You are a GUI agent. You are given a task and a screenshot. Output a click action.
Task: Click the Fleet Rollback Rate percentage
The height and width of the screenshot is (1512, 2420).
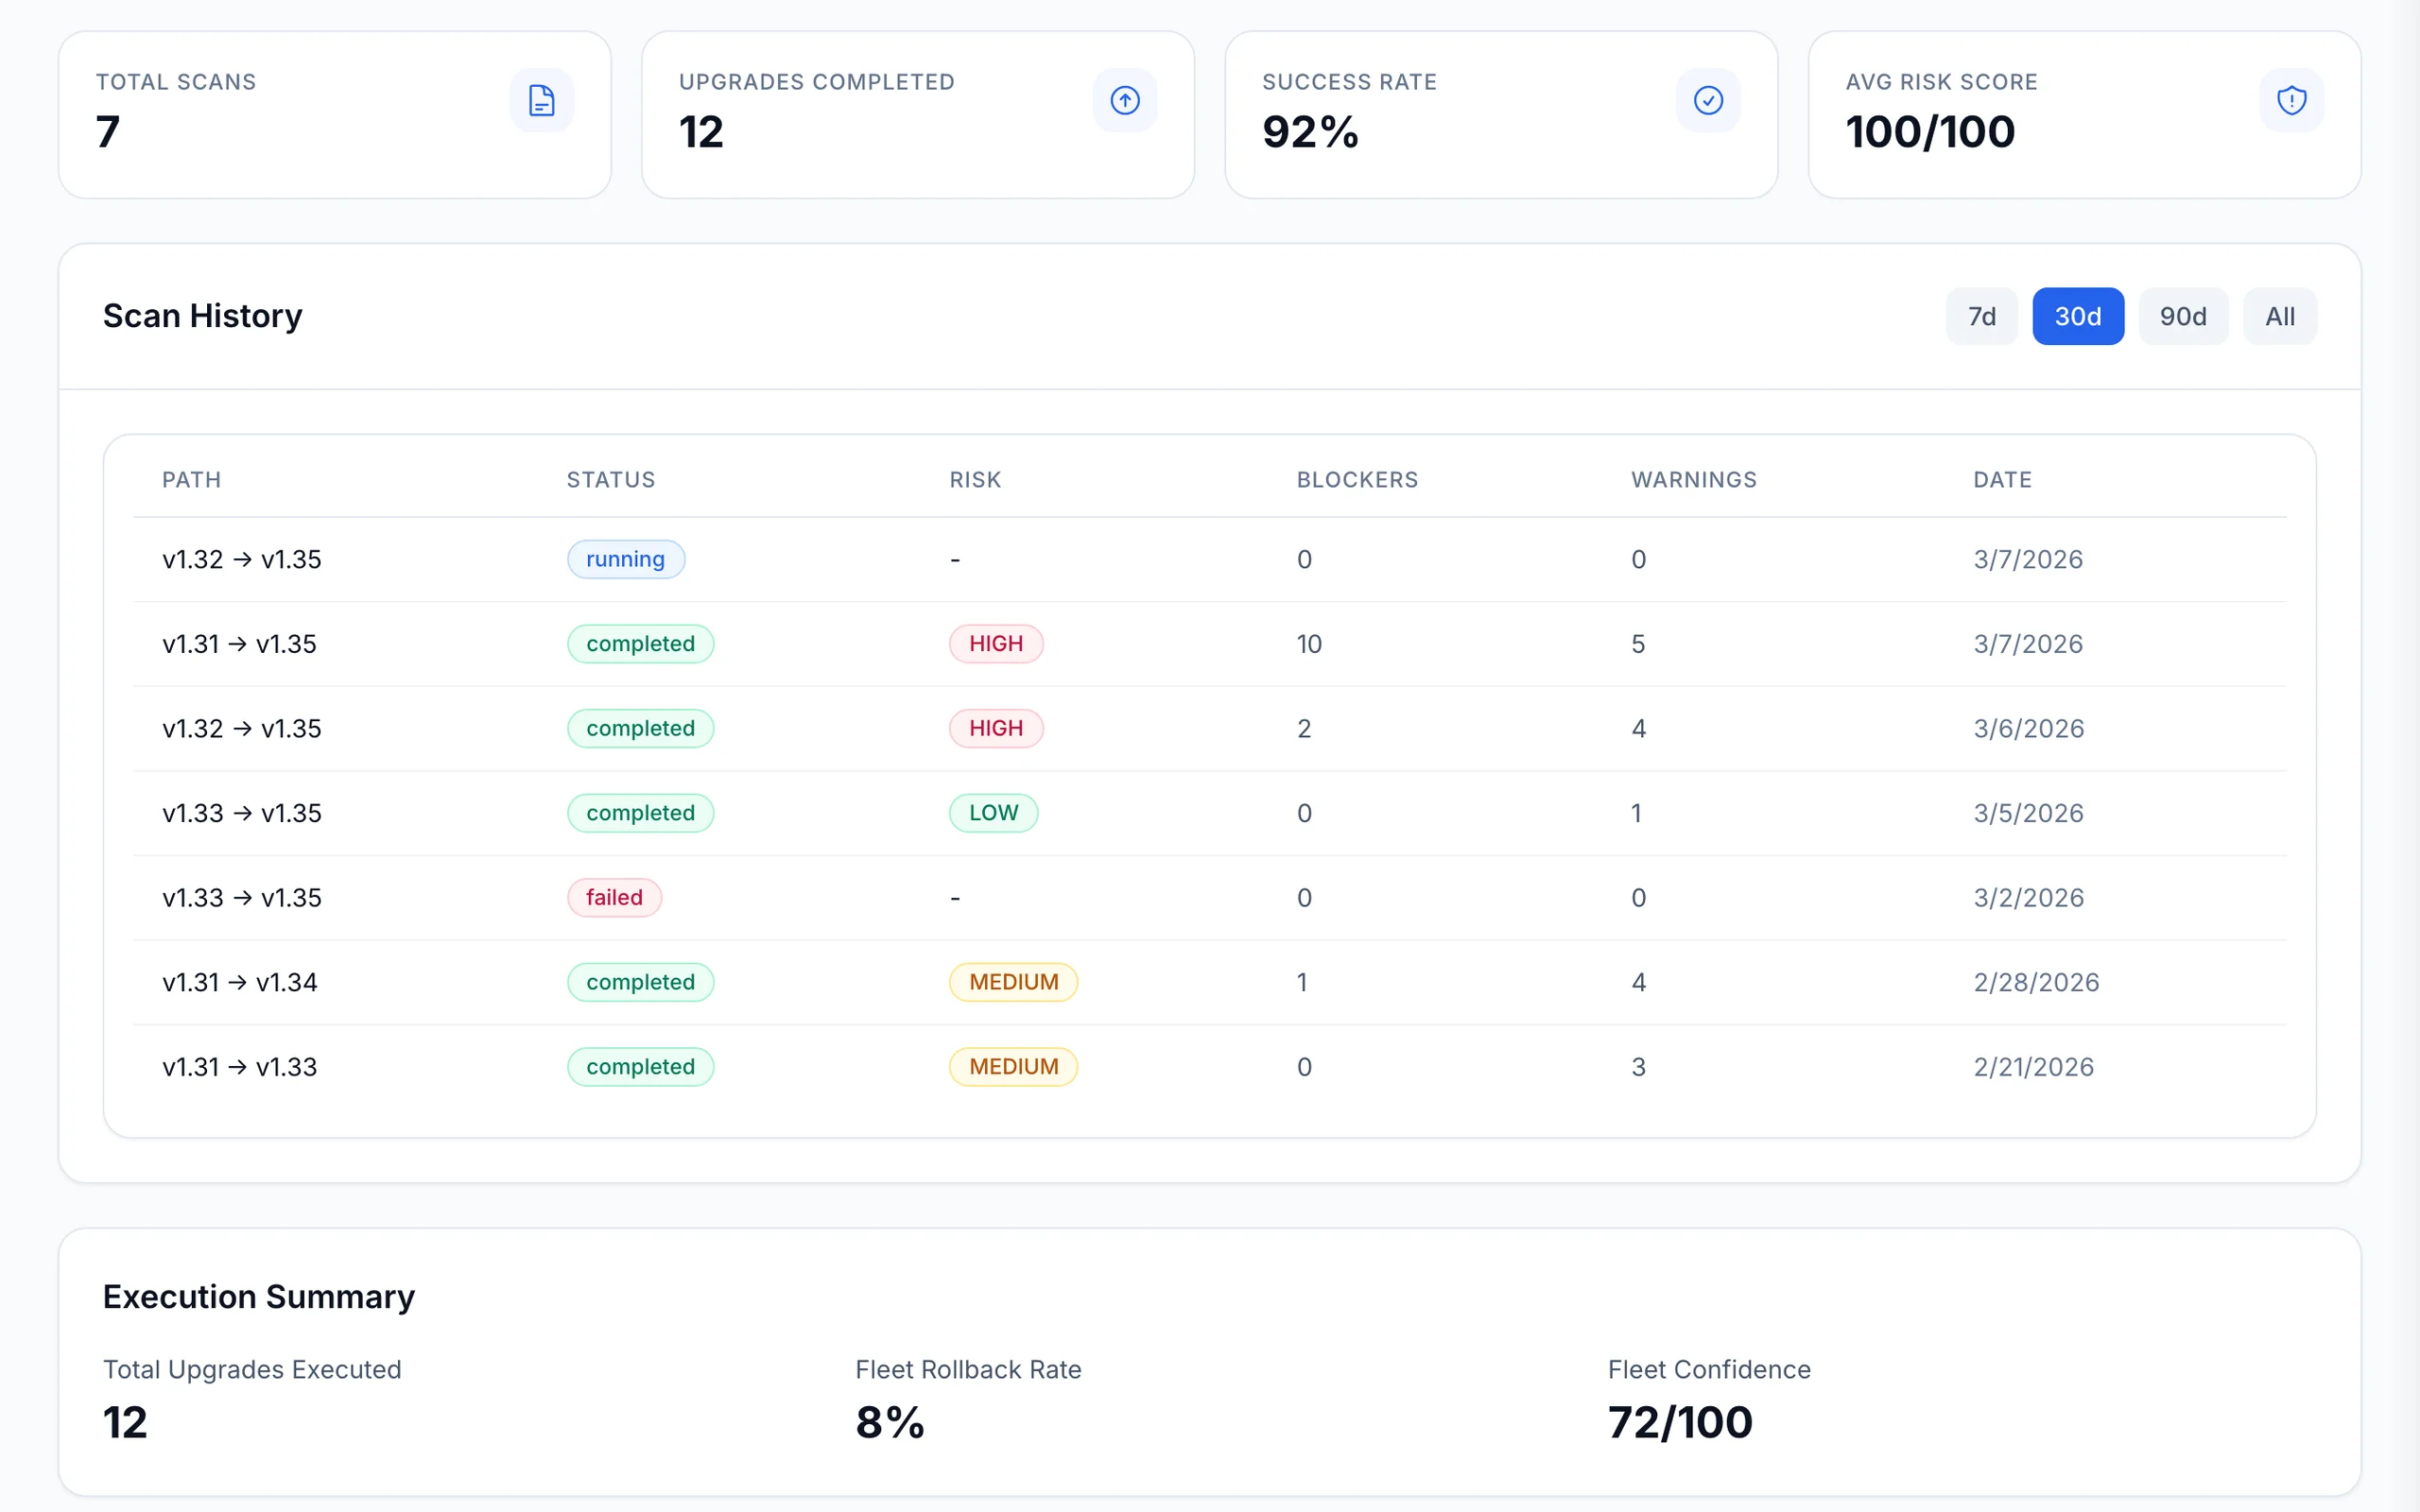888,1421
